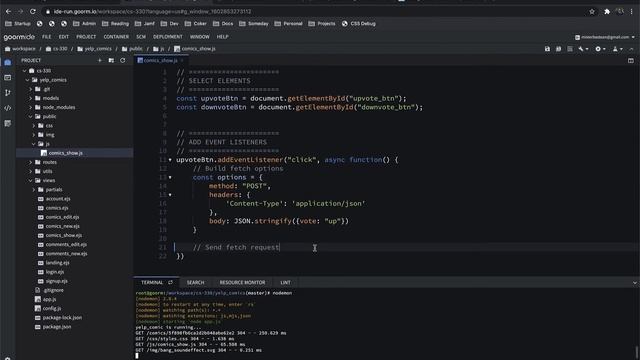Open the account email dropdown
This screenshot has width=640, height=360.
click(x=605, y=37)
